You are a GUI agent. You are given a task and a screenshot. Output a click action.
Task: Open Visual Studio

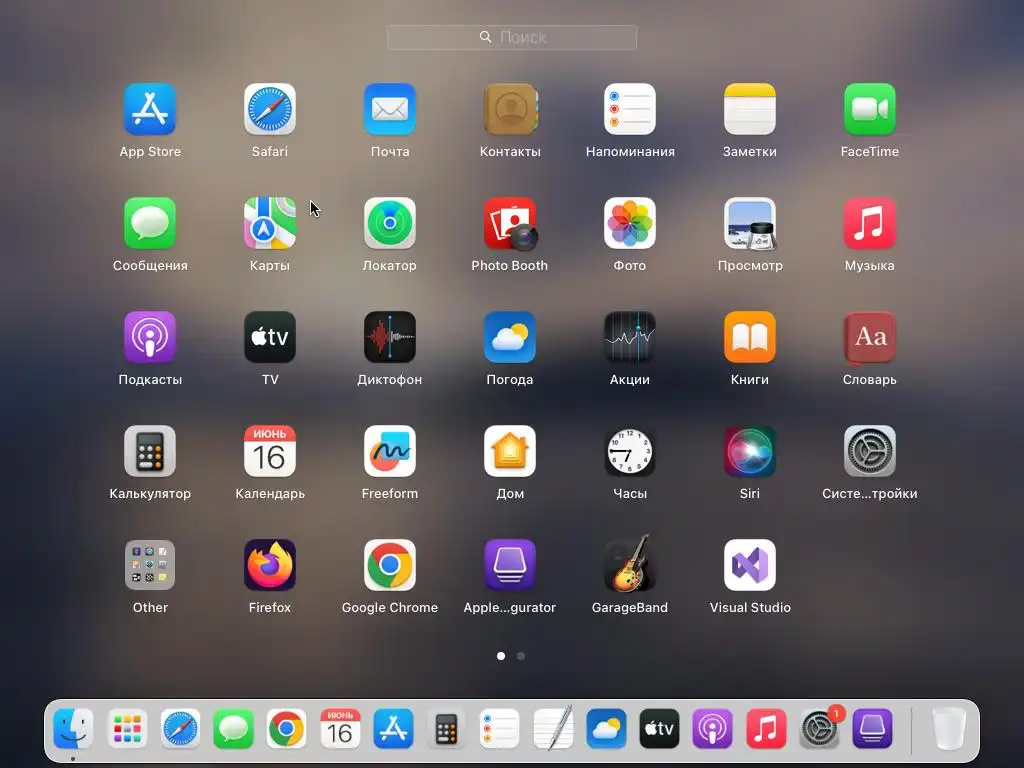pos(750,565)
